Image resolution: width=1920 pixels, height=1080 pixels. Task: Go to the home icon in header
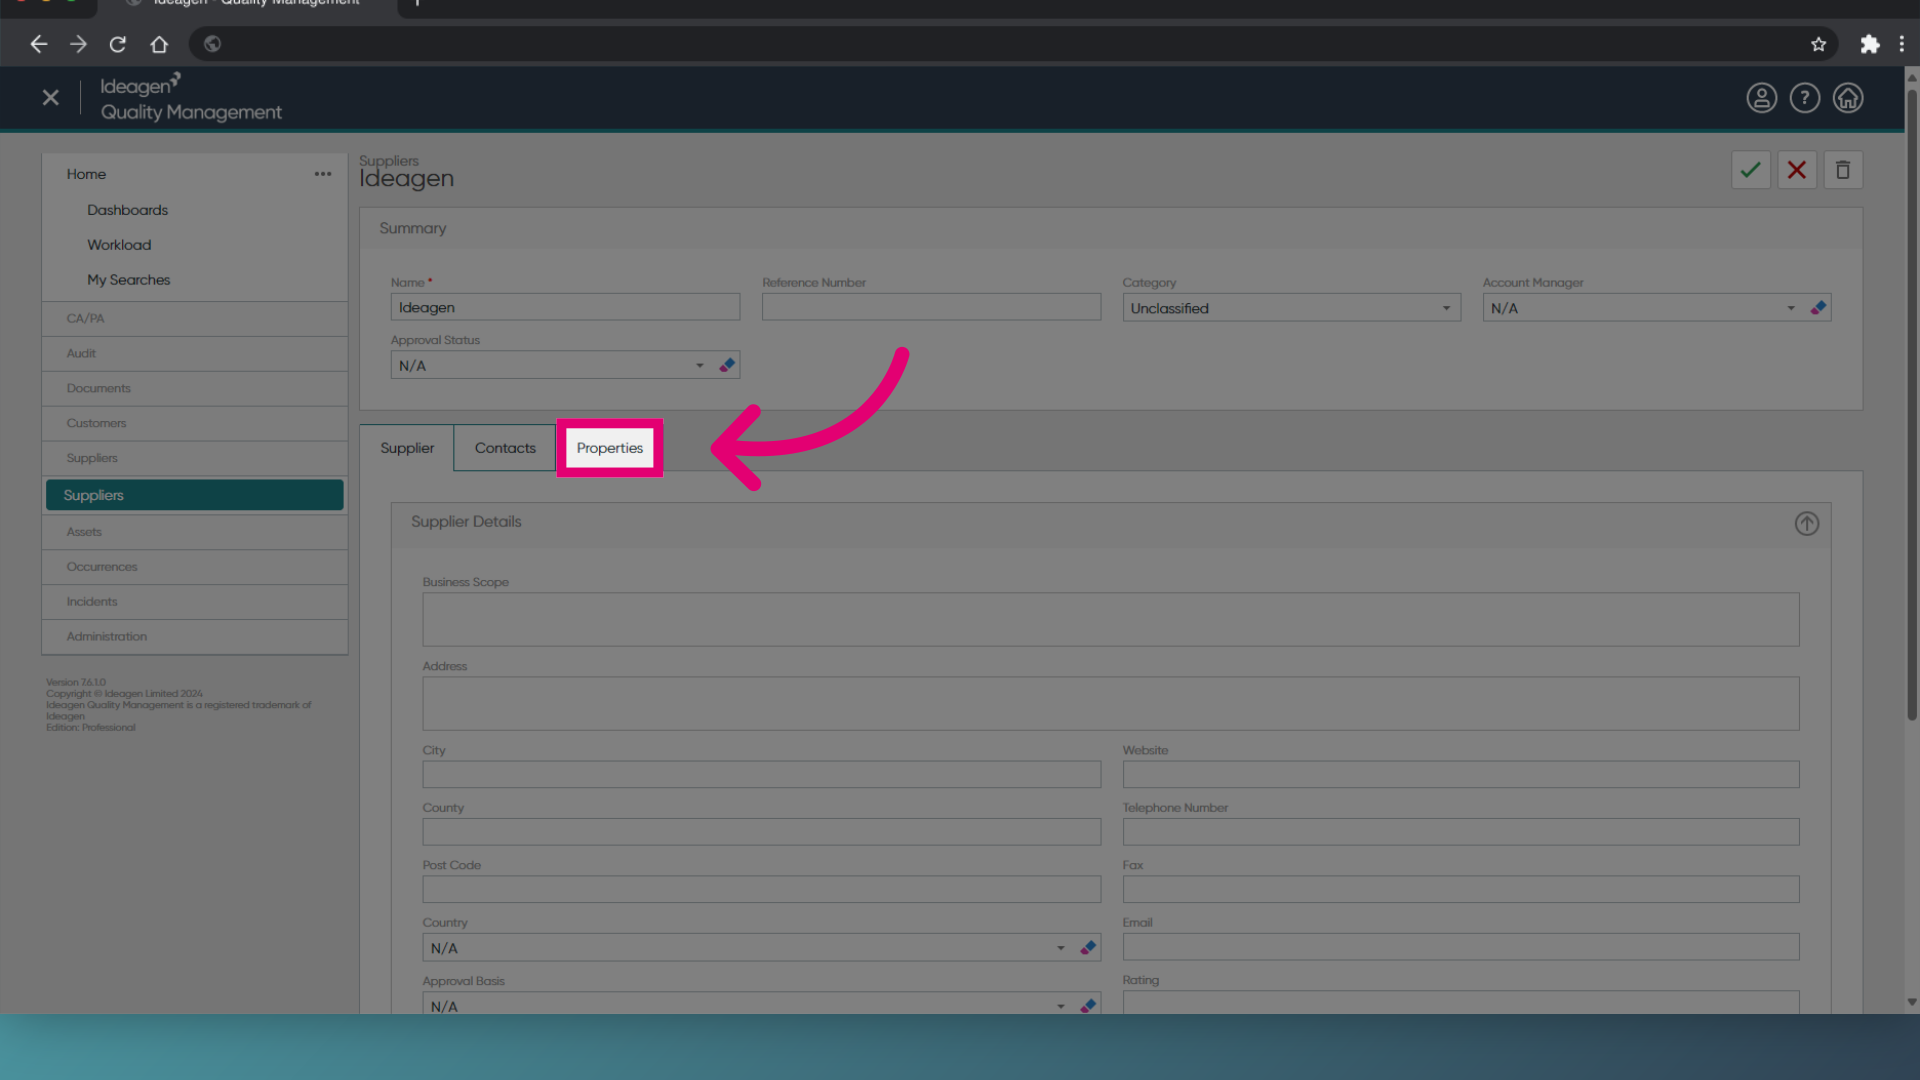tap(1847, 98)
